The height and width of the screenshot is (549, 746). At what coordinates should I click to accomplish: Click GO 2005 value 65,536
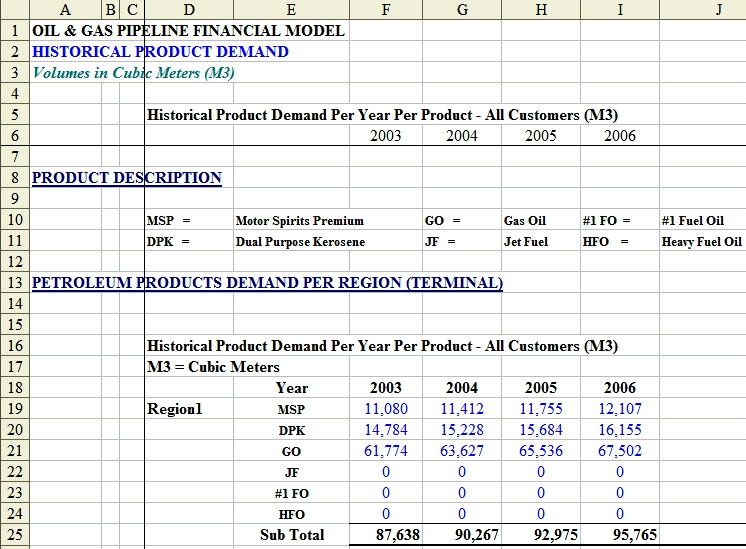click(541, 451)
